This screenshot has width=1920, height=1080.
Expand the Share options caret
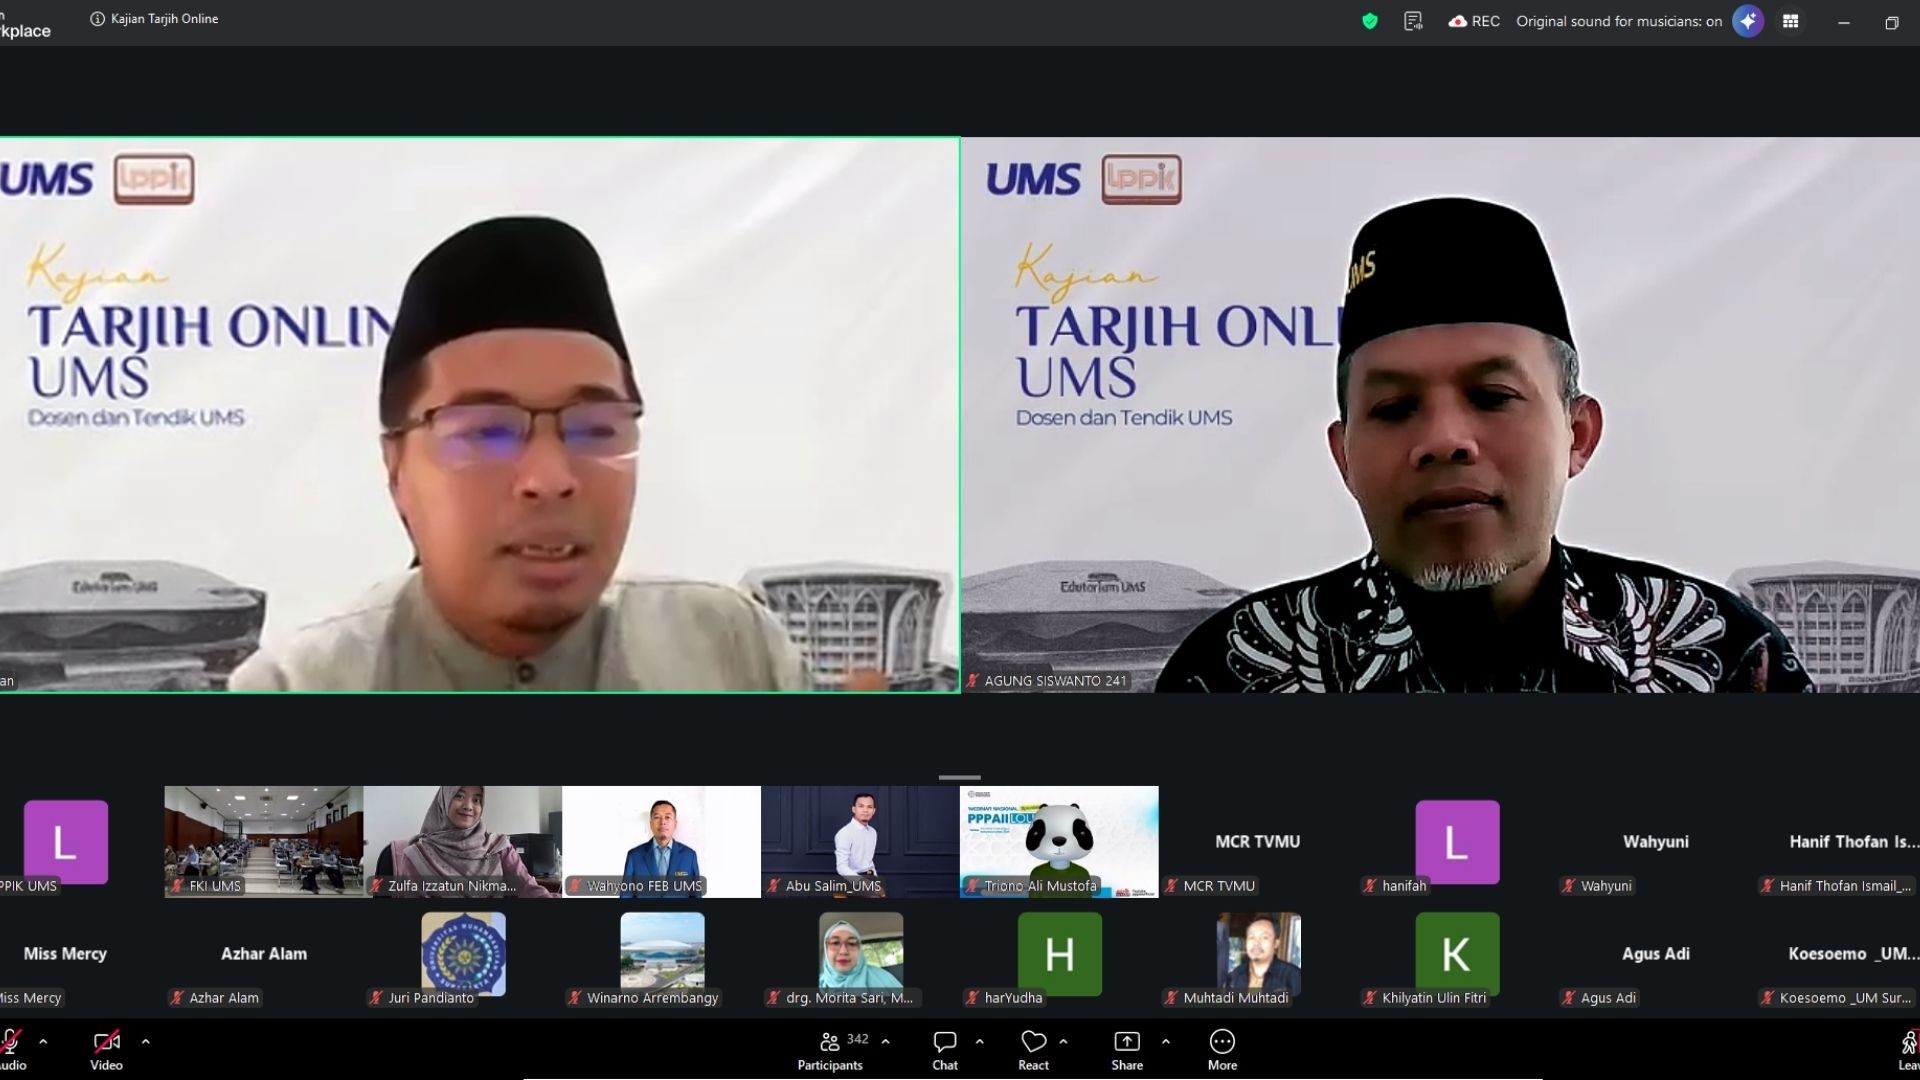(1165, 1042)
